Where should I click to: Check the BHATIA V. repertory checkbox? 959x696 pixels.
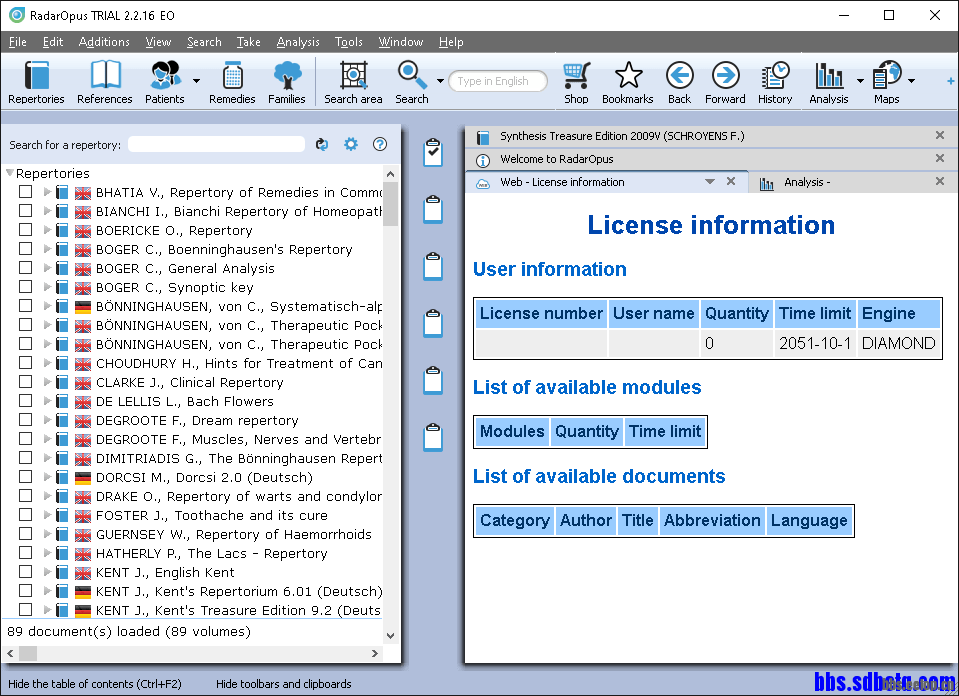tap(26, 192)
